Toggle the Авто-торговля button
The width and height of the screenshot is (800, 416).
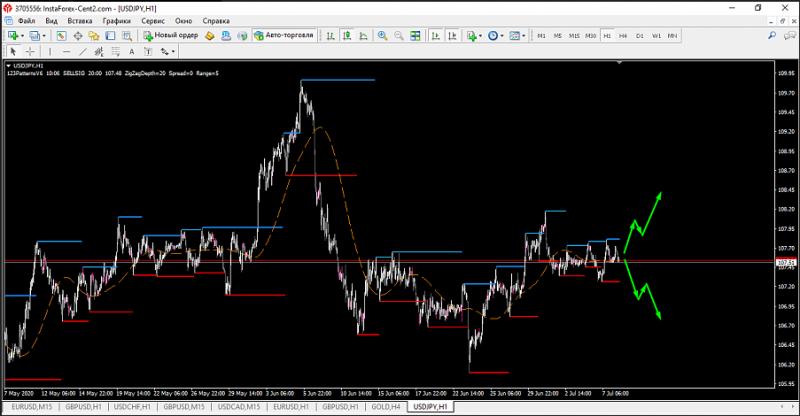284,35
